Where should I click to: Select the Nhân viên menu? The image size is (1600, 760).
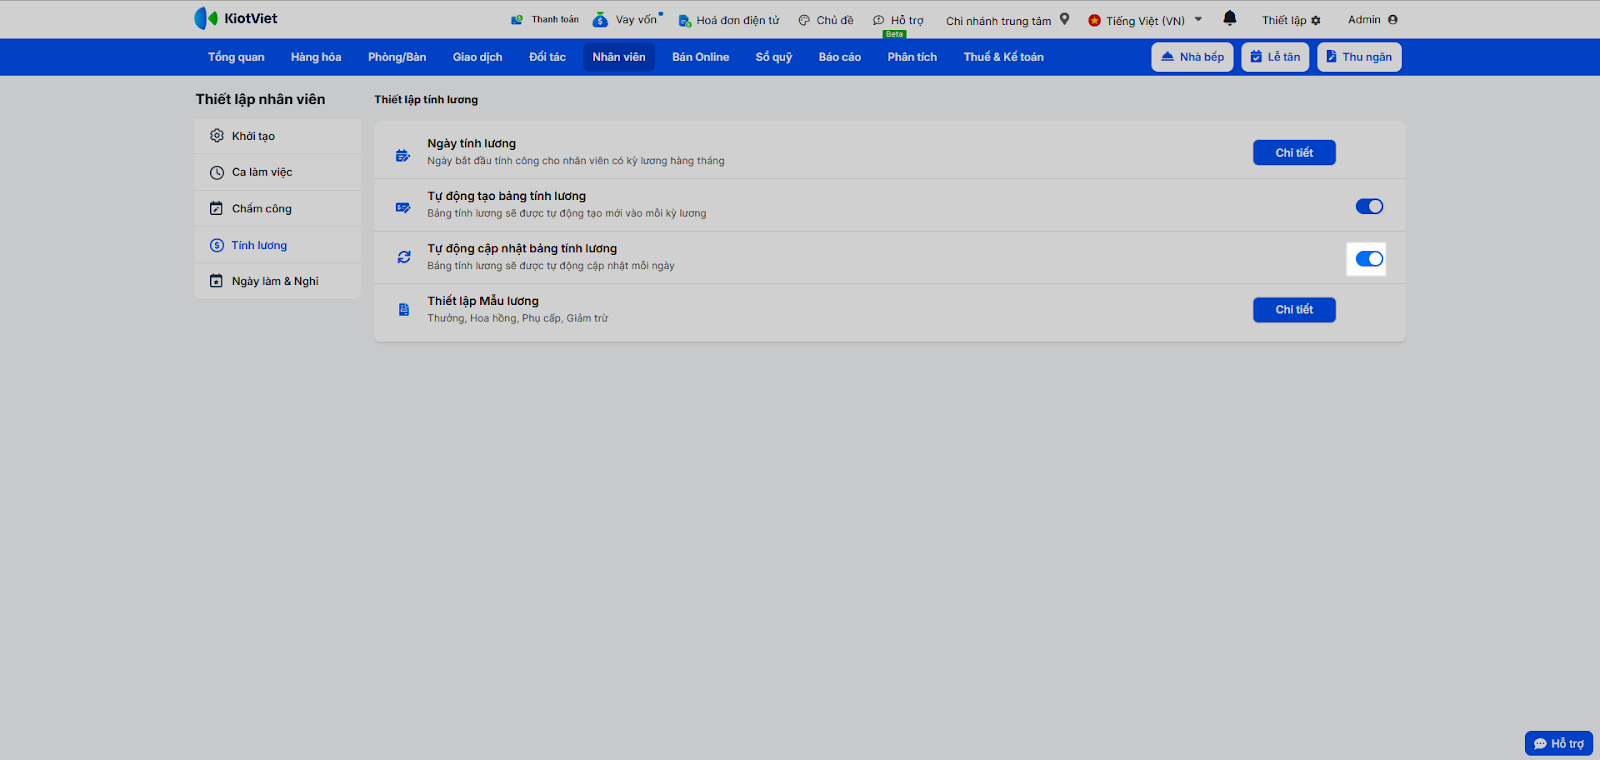click(x=619, y=57)
